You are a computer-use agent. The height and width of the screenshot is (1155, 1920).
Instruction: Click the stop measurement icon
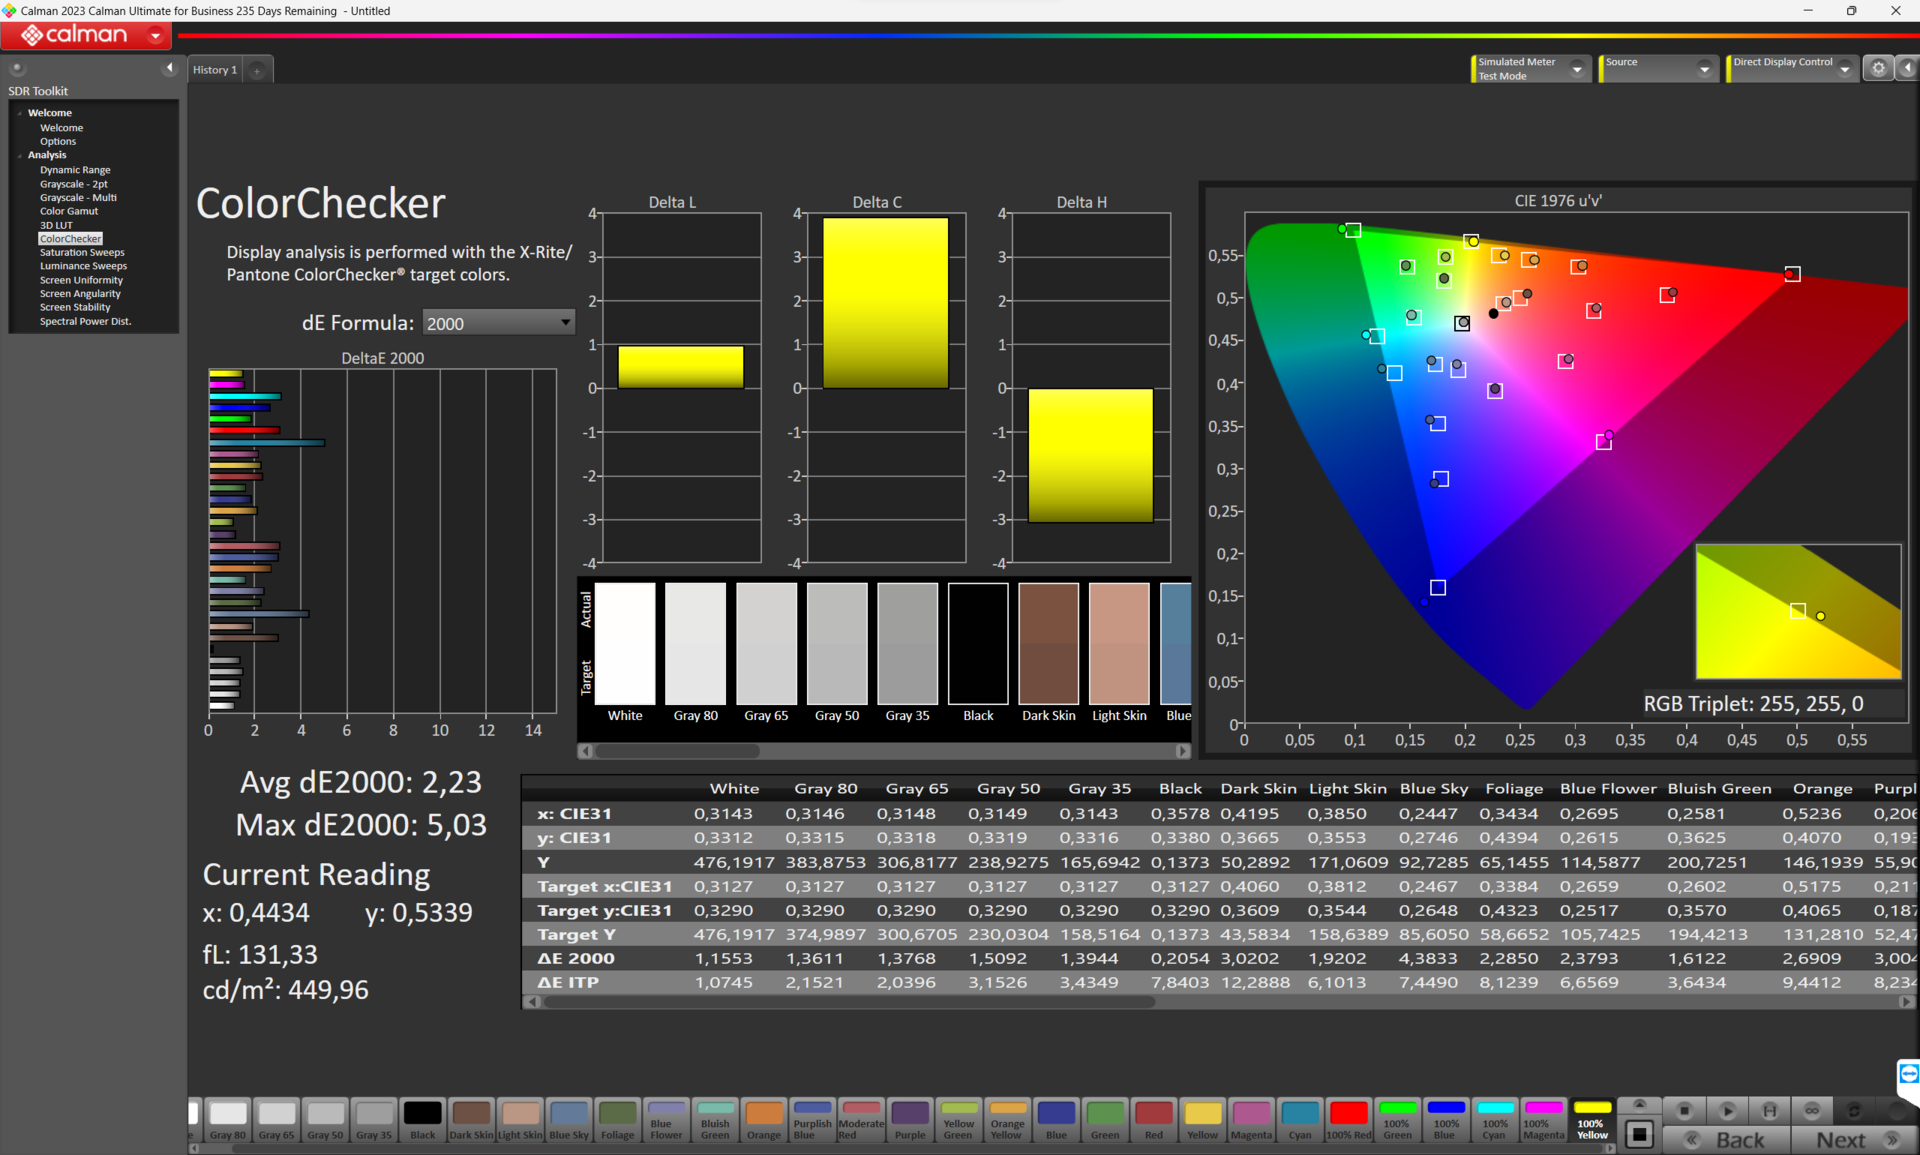point(1684,1111)
